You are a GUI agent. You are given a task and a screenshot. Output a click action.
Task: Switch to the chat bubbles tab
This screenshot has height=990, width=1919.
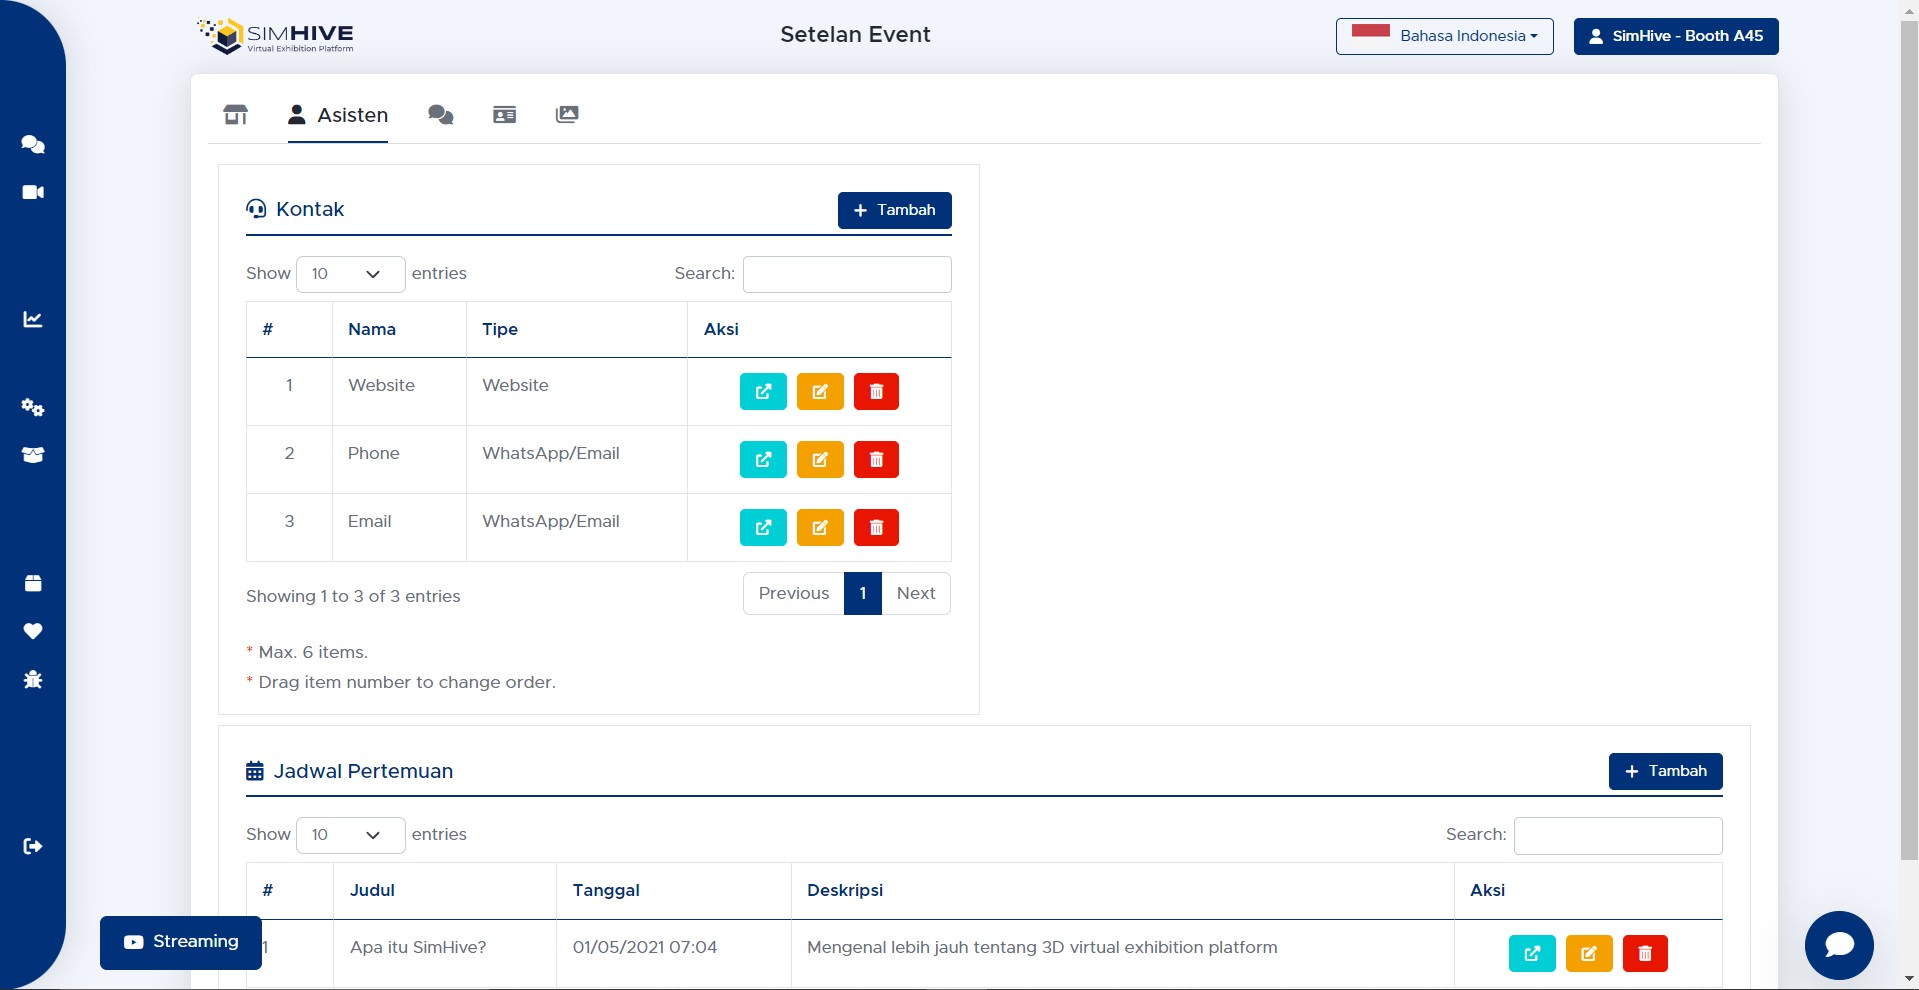pos(441,115)
